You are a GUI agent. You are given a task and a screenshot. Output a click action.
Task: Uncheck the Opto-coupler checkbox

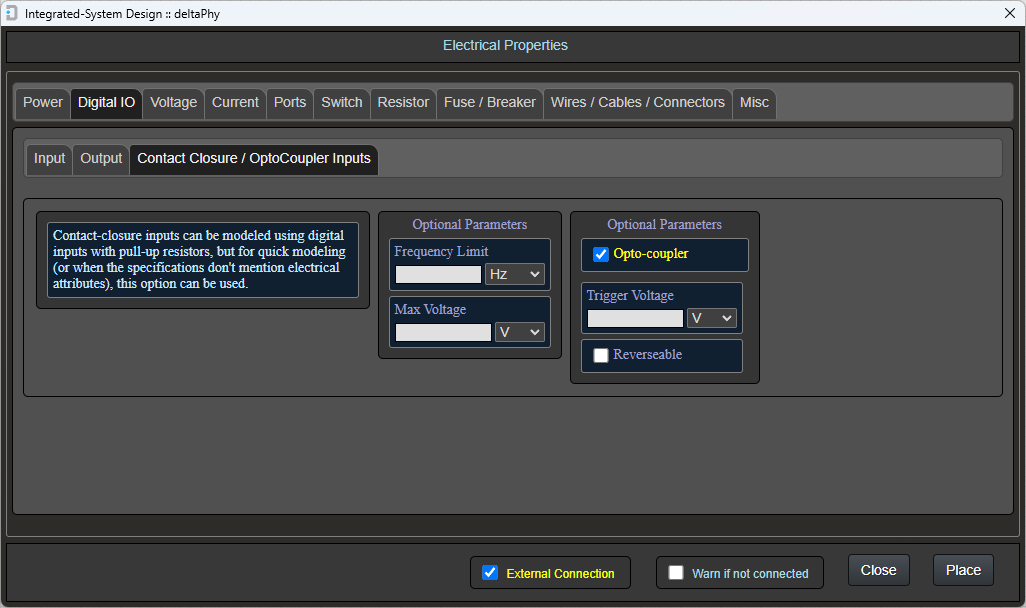click(601, 254)
